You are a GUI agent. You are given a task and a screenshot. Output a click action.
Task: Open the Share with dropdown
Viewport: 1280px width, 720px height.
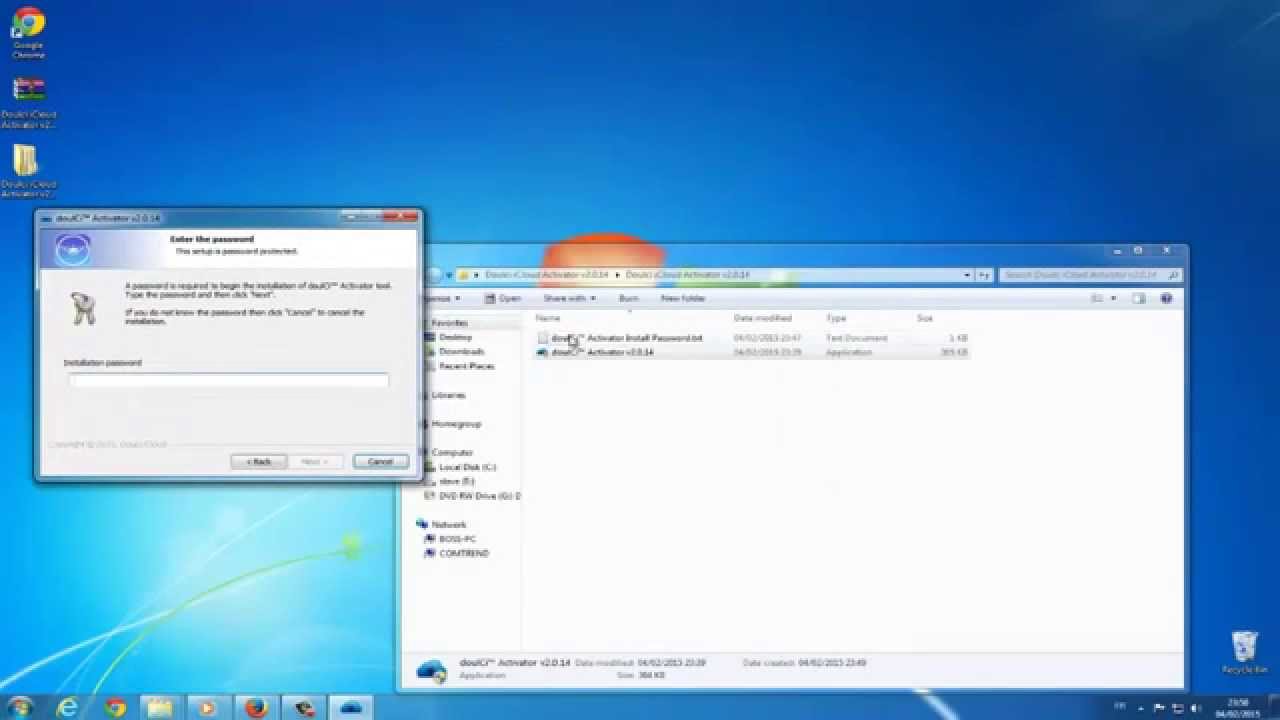tap(569, 298)
